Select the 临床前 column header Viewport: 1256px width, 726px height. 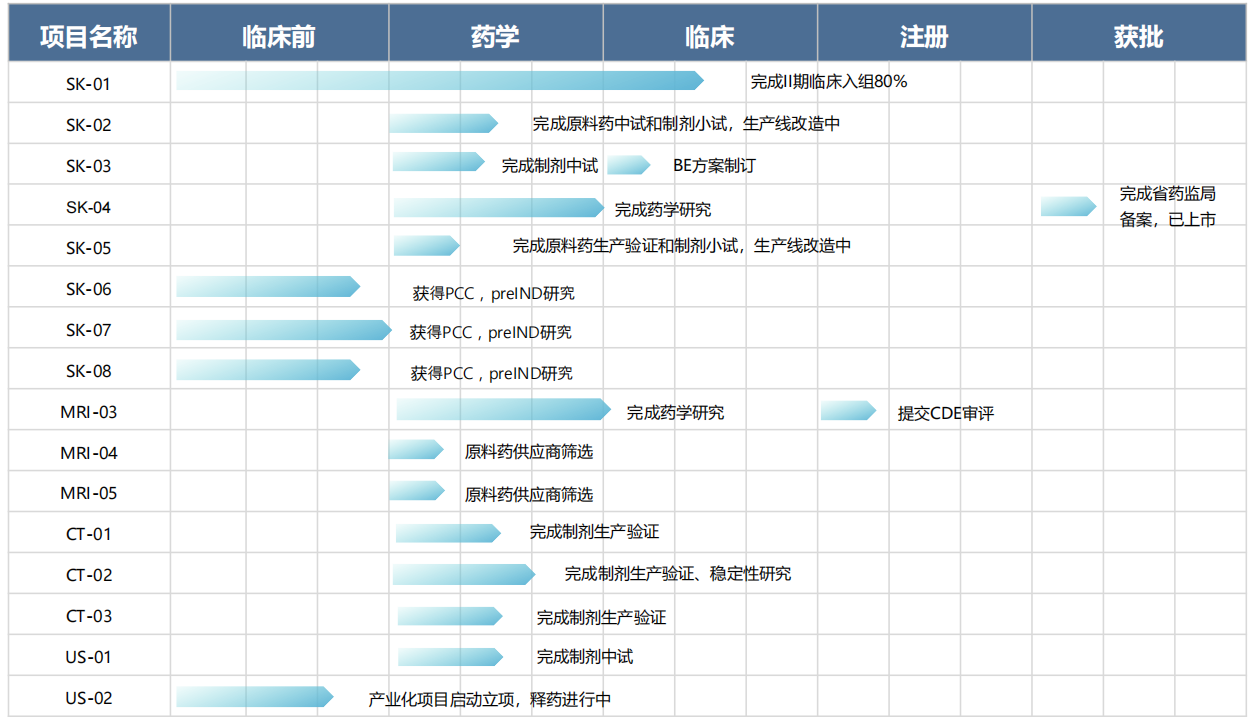tap(280, 32)
